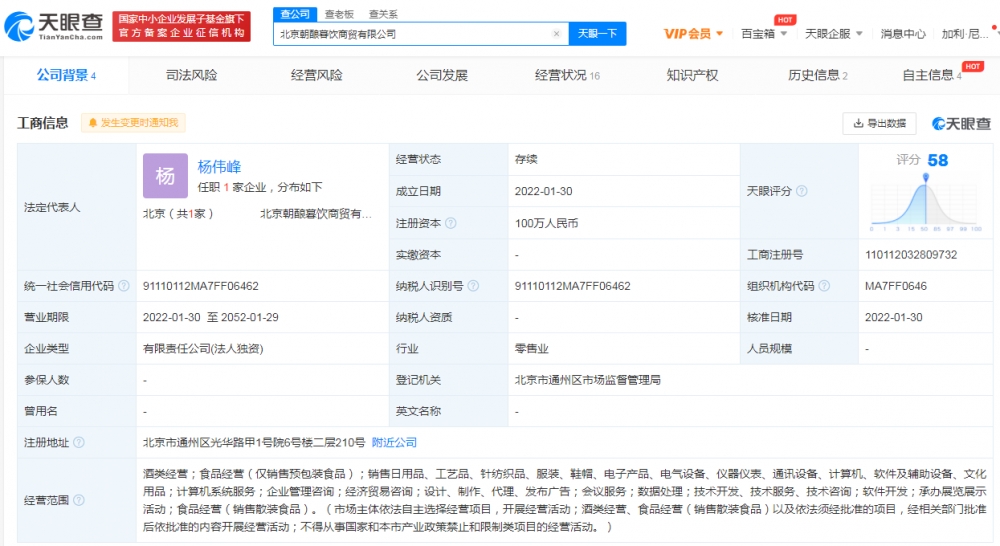Click the red 官方备案企业征信机构 banner
1000x546 pixels.
pos(182,26)
